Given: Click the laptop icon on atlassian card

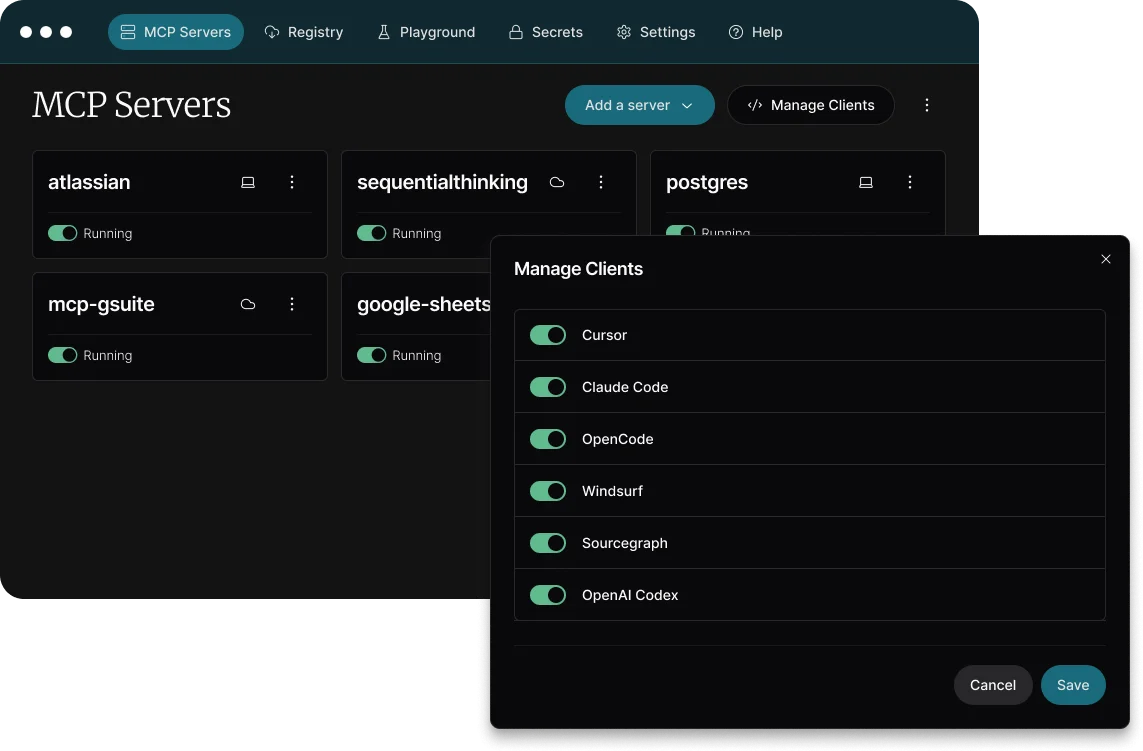Looking at the screenshot, I should 248,182.
